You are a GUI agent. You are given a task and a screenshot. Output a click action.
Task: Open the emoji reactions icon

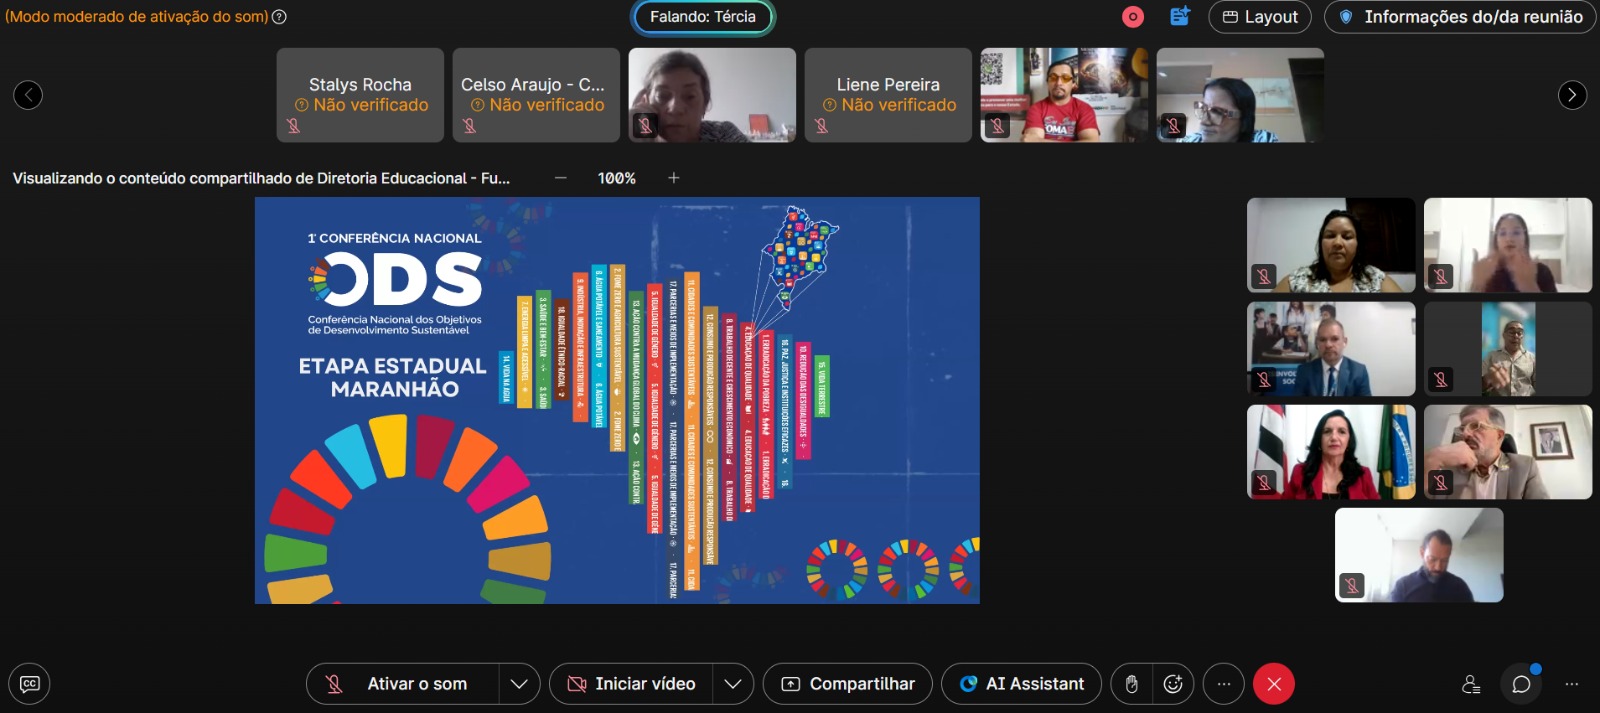pos(1173,684)
